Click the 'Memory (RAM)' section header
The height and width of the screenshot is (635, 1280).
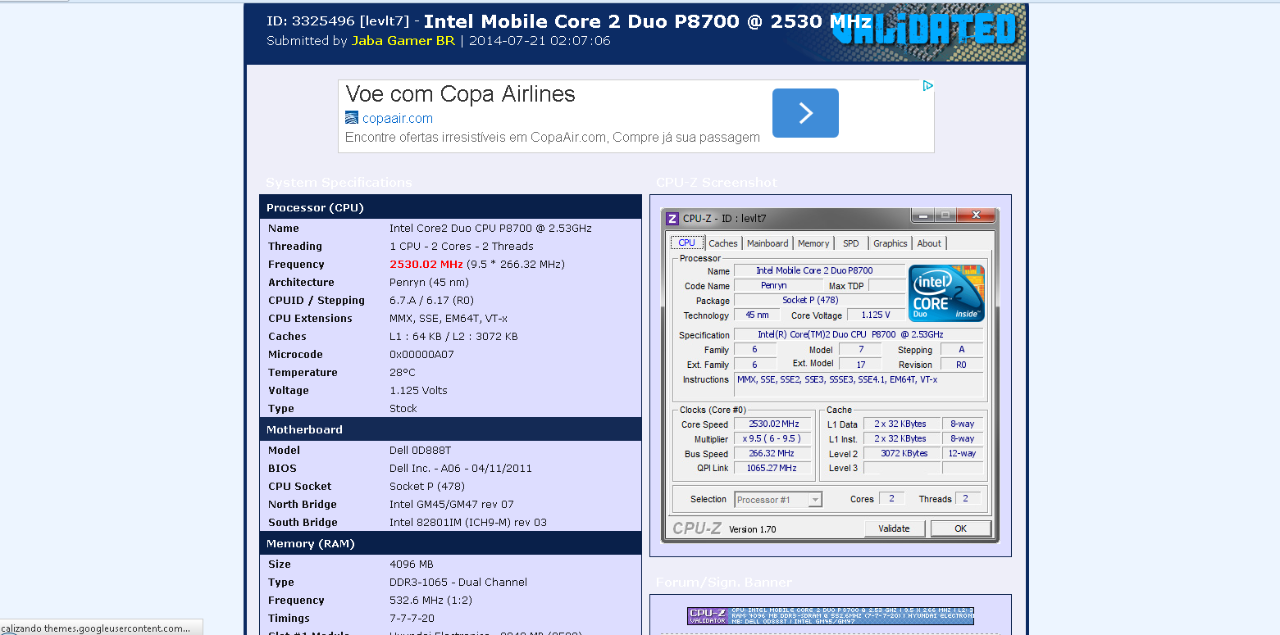450,543
